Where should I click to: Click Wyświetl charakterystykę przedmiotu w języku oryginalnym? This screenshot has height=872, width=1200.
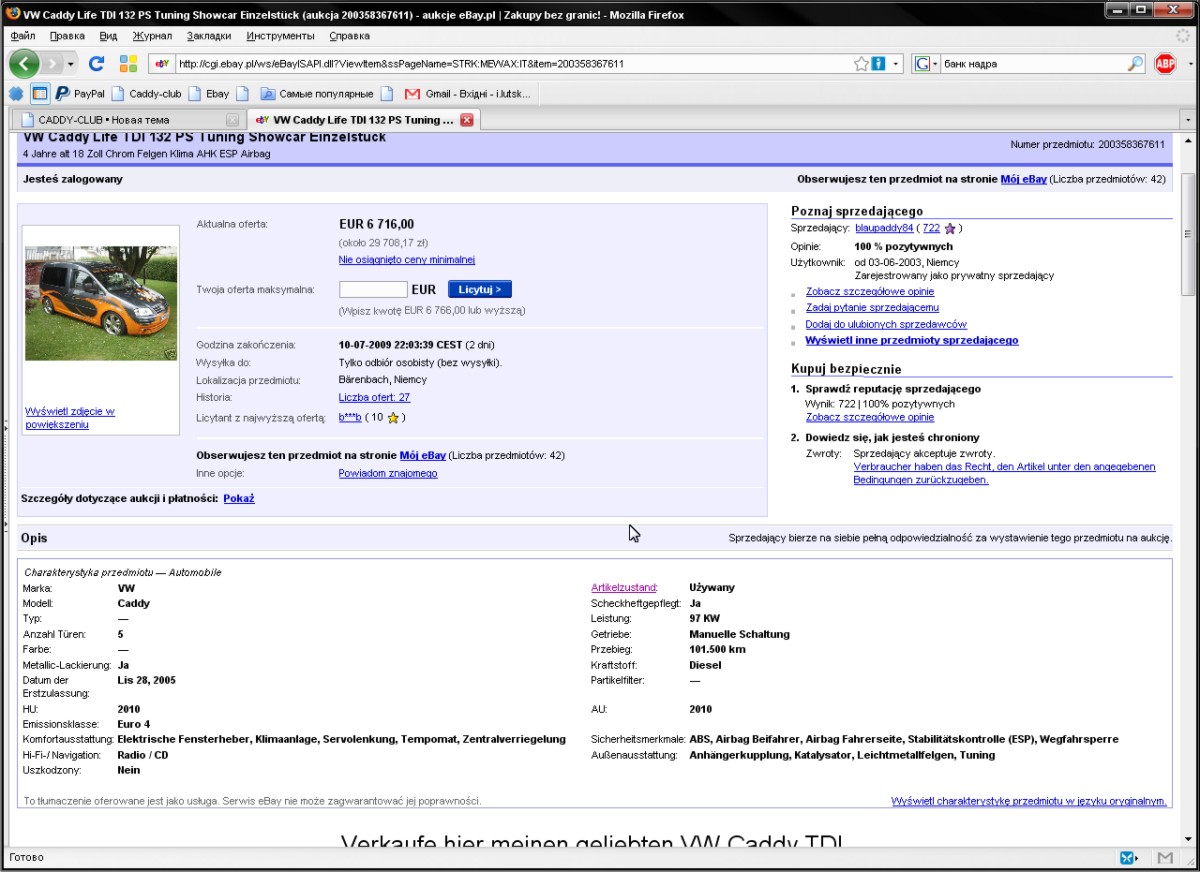pos(1029,801)
